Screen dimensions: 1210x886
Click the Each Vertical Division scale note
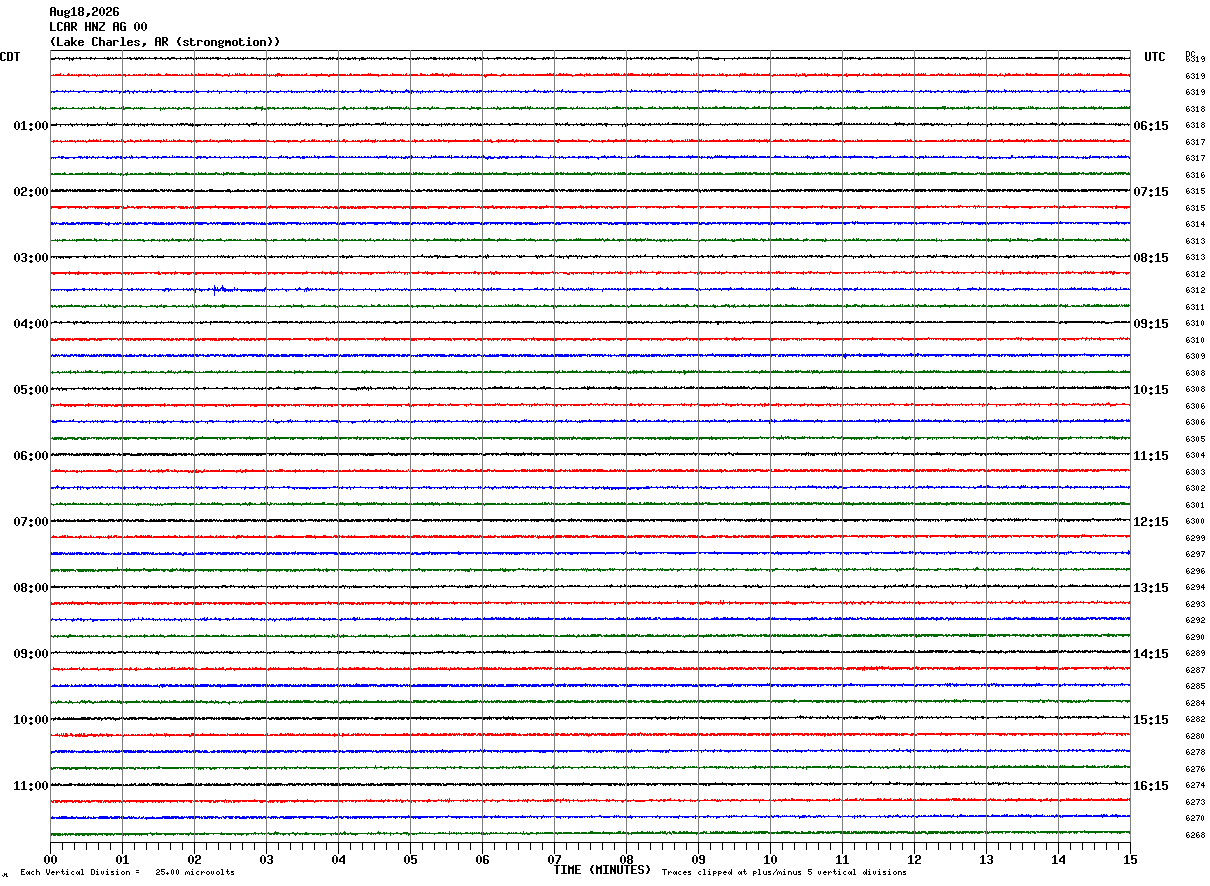click(x=127, y=872)
